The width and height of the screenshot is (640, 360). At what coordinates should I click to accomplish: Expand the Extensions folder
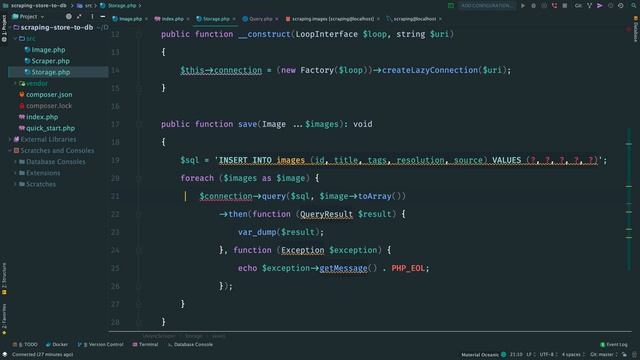(16, 173)
